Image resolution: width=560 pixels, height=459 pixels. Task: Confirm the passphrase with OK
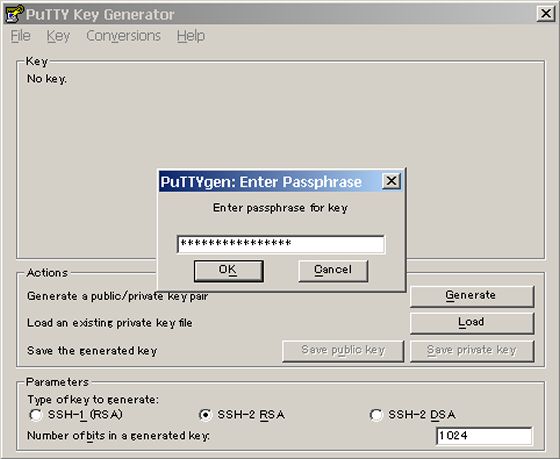pos(229,271)
